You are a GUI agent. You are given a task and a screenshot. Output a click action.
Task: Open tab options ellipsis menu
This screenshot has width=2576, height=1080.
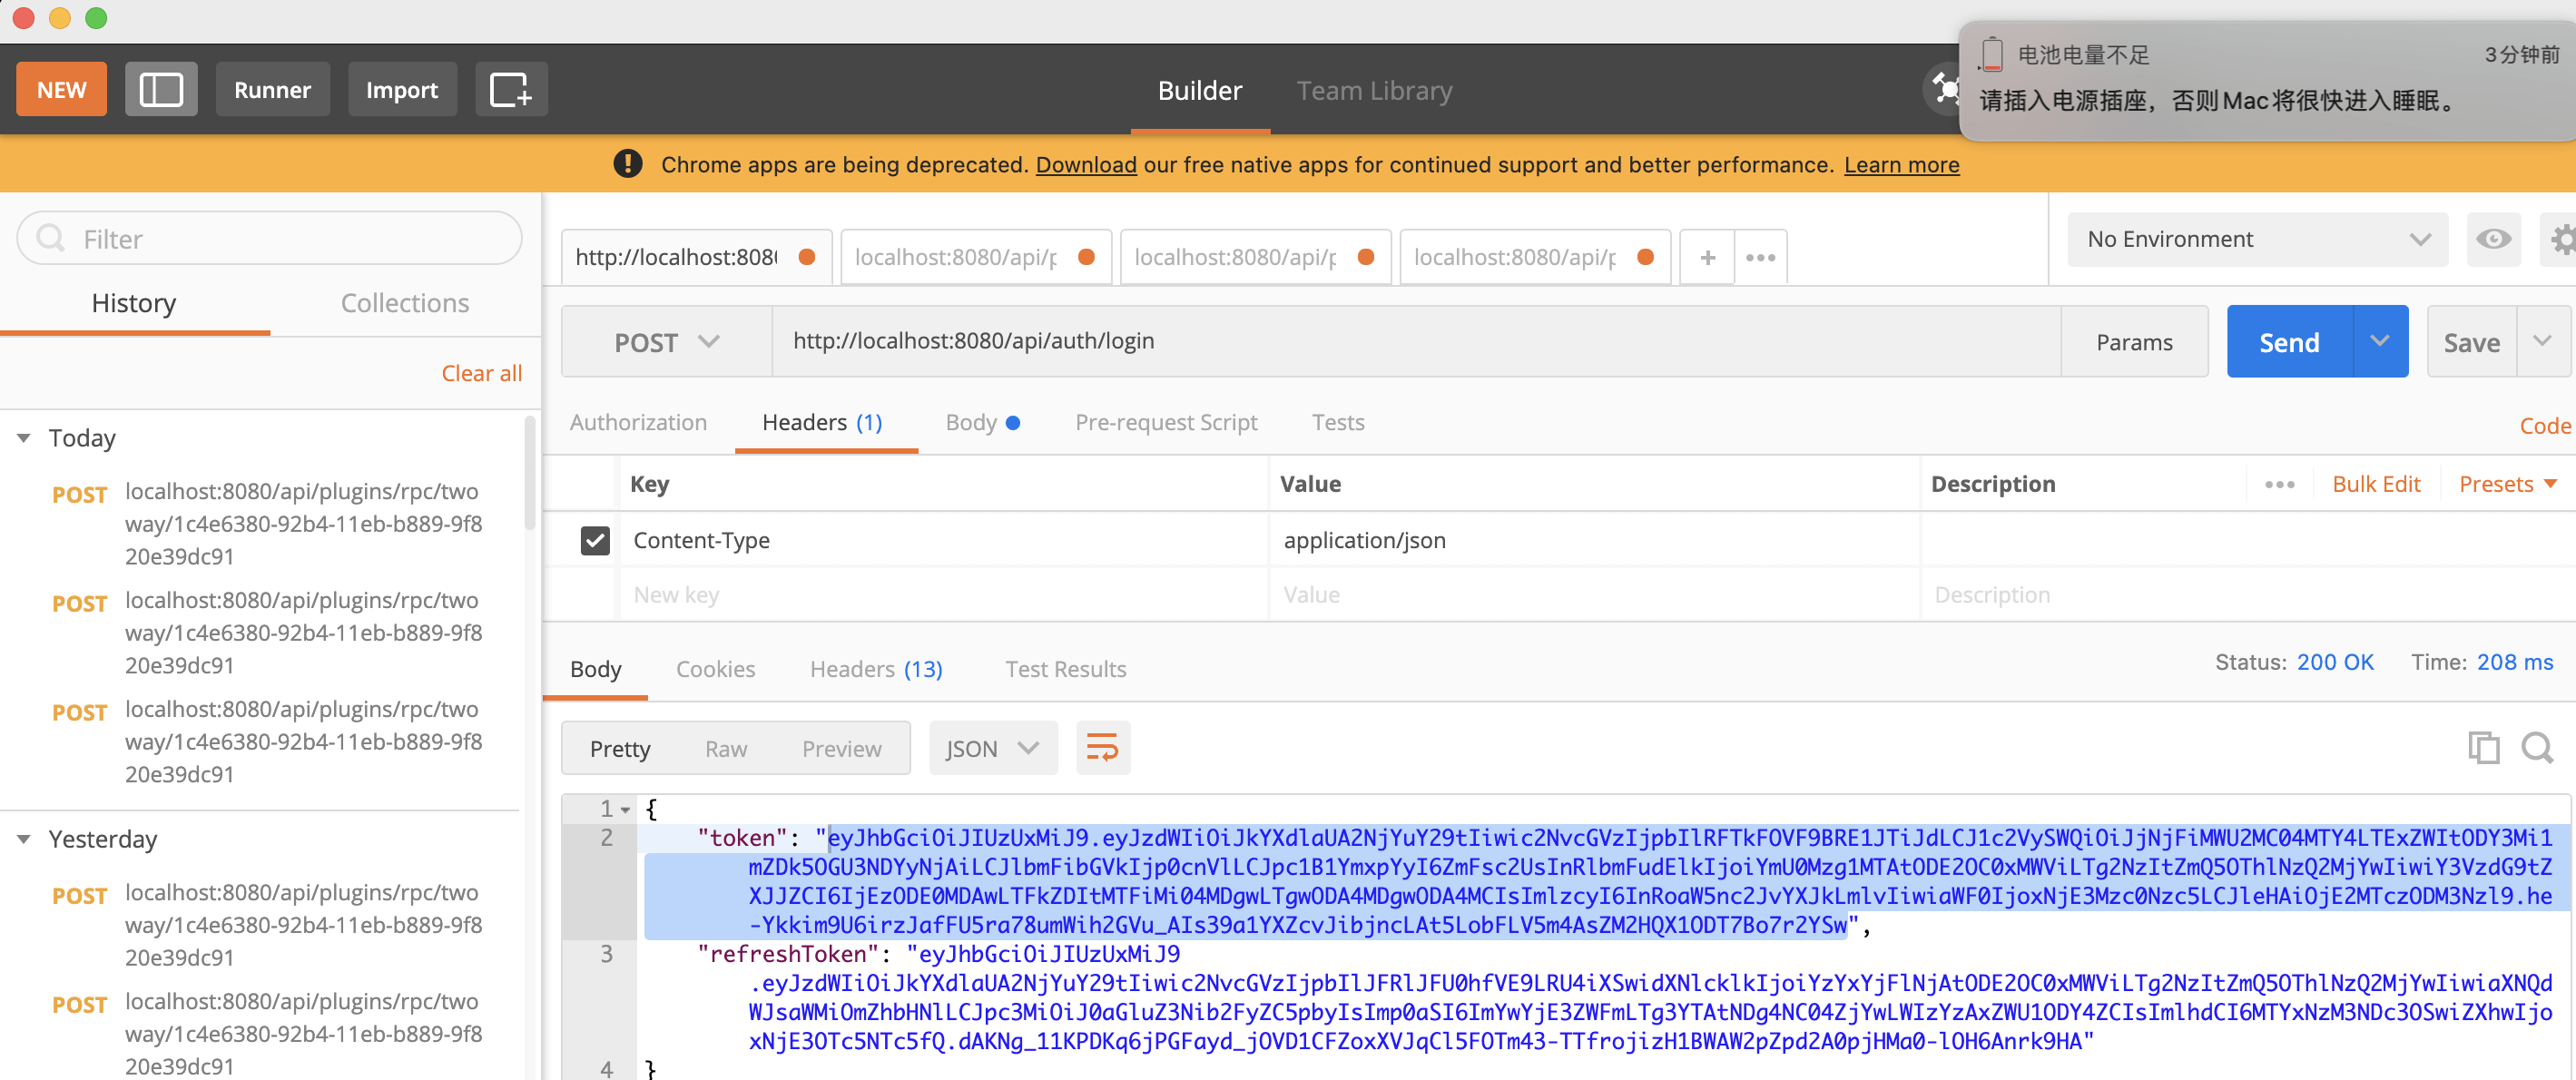(1760, 258)
